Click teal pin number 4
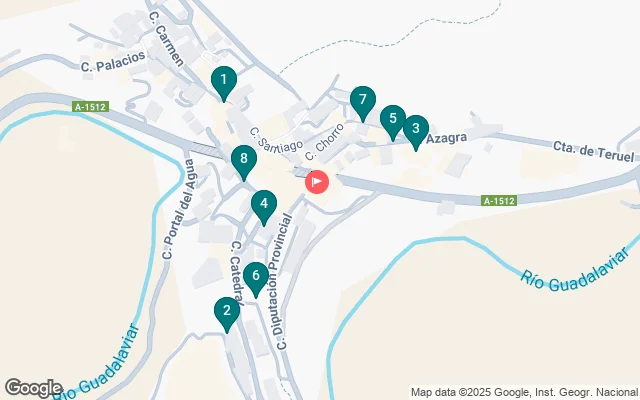 pos(264,207)
